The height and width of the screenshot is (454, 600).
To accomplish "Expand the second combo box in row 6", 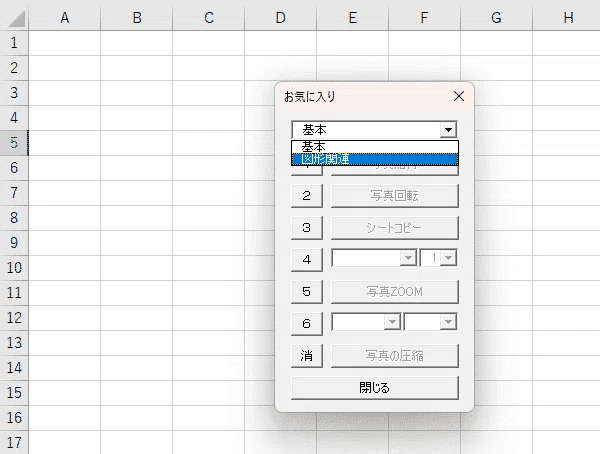I will pos(448,322).
